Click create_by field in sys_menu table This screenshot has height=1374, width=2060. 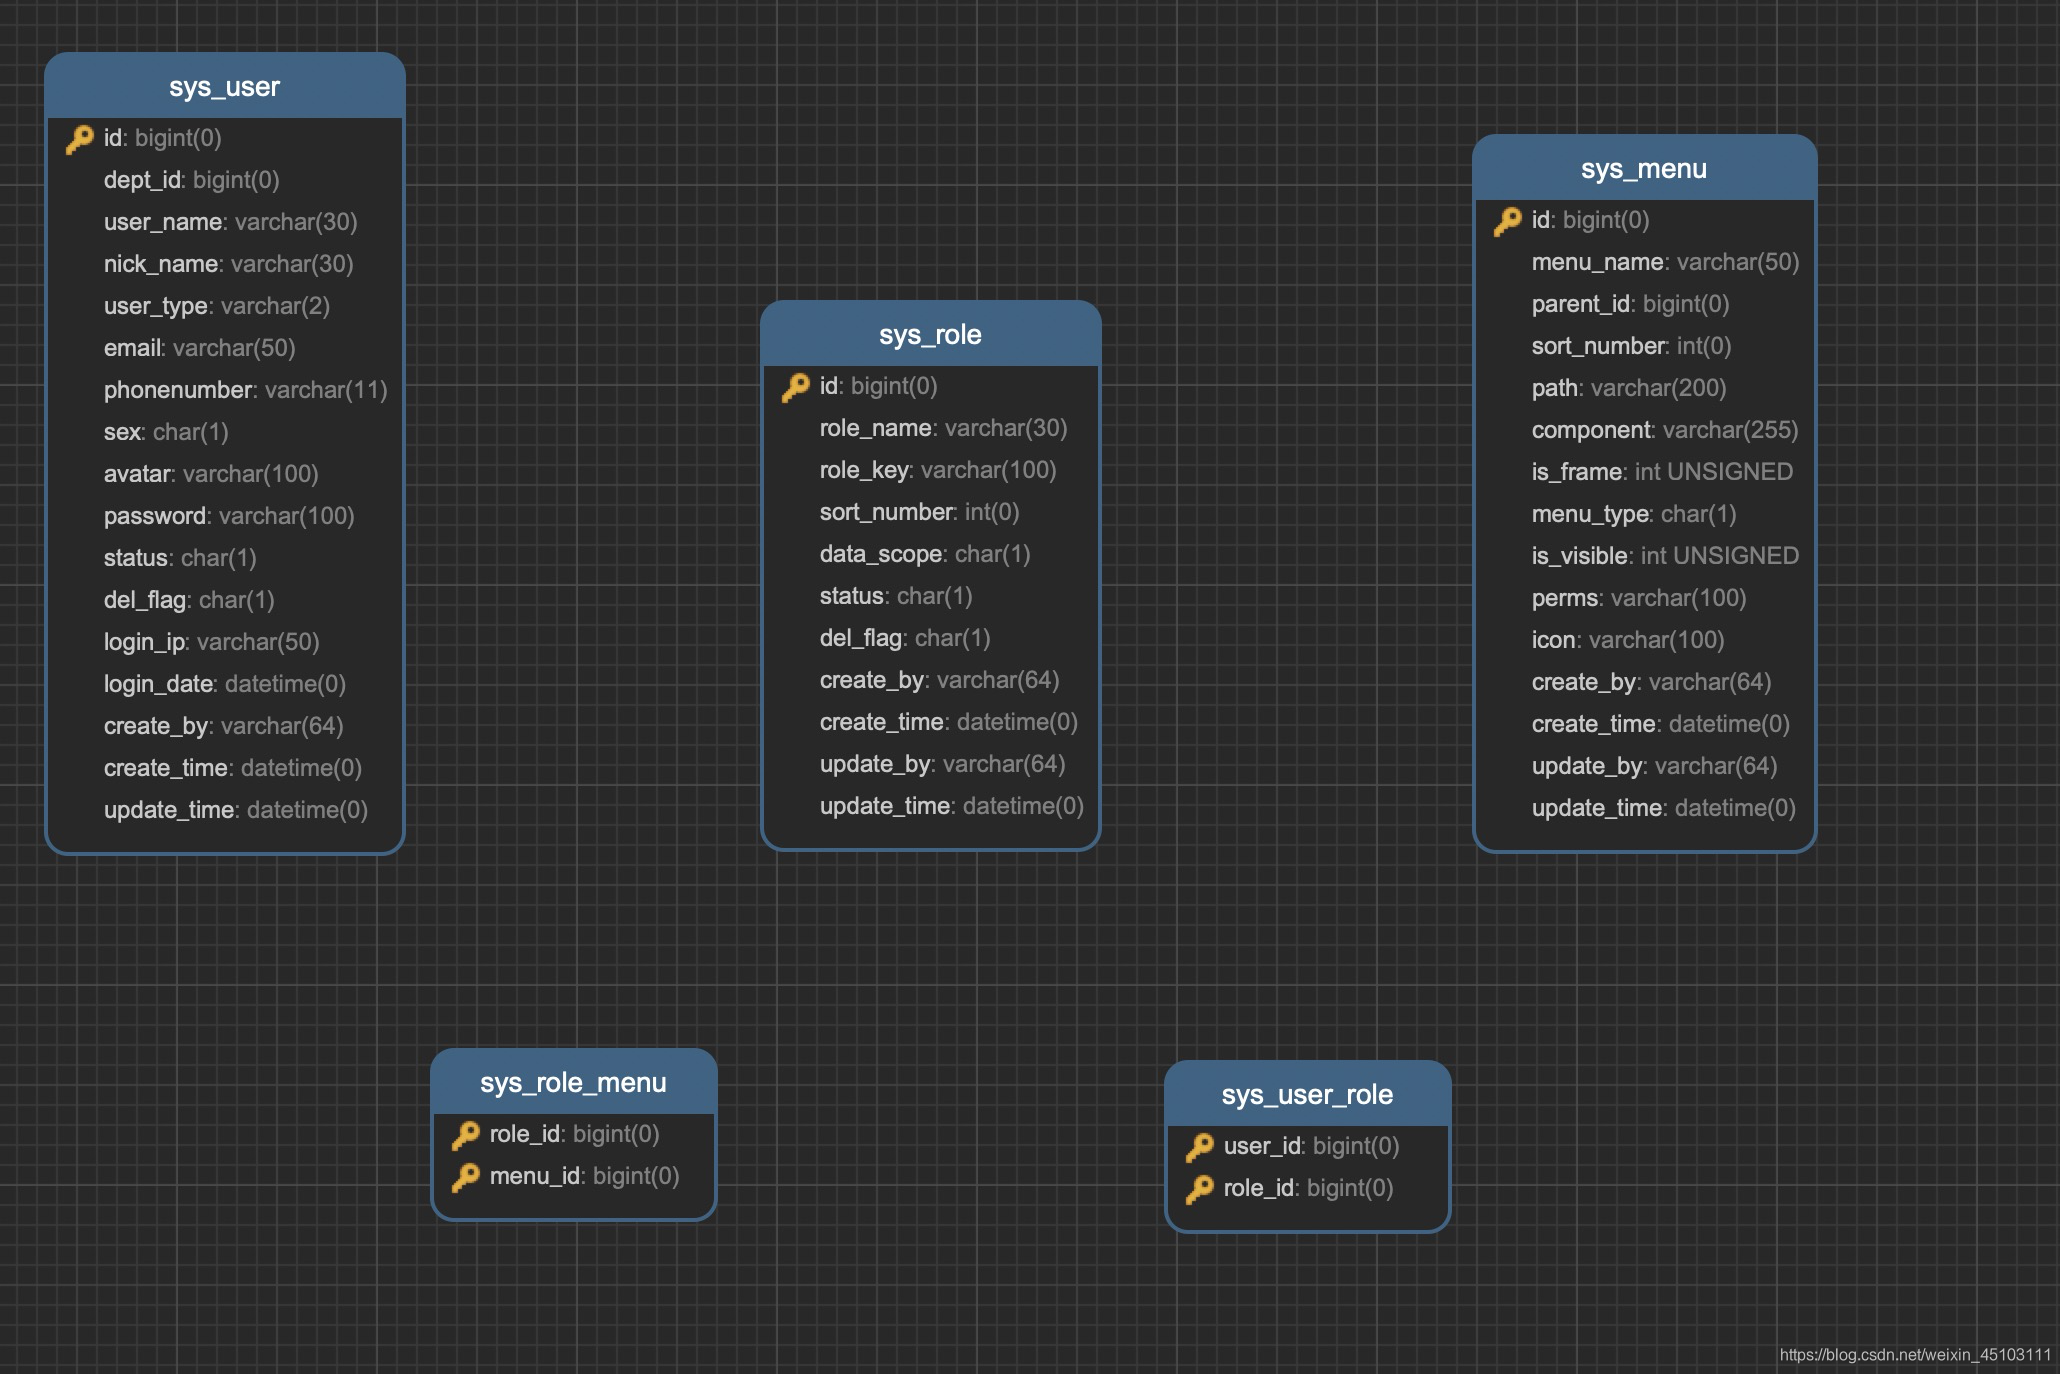click(x=1652, y=682)
